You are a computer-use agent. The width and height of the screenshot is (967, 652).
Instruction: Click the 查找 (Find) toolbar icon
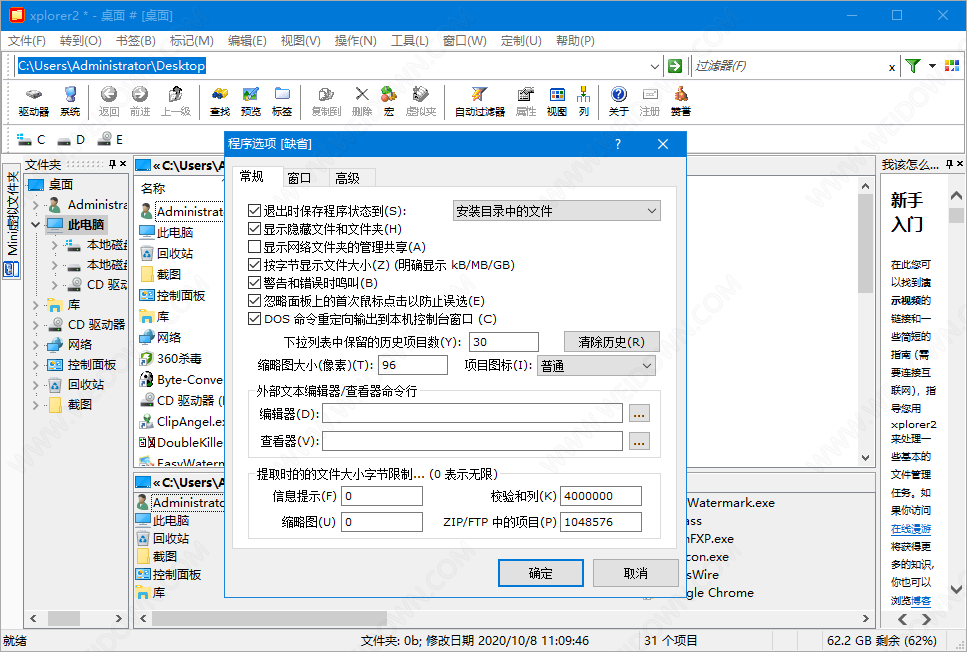click(219, 100)
